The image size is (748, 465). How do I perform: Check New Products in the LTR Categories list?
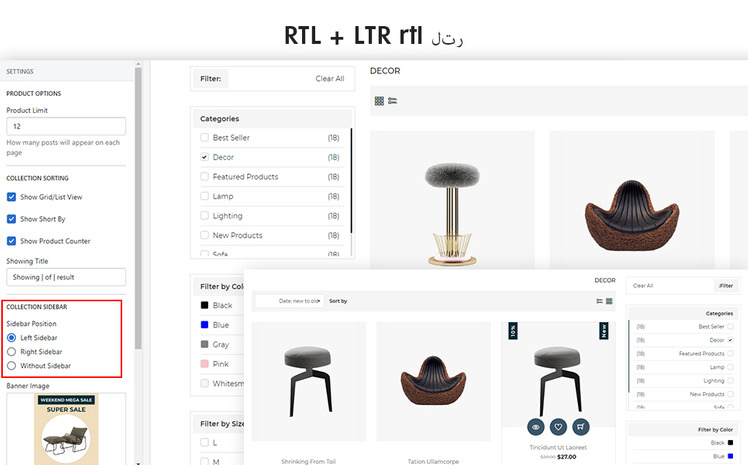point(204,235)
